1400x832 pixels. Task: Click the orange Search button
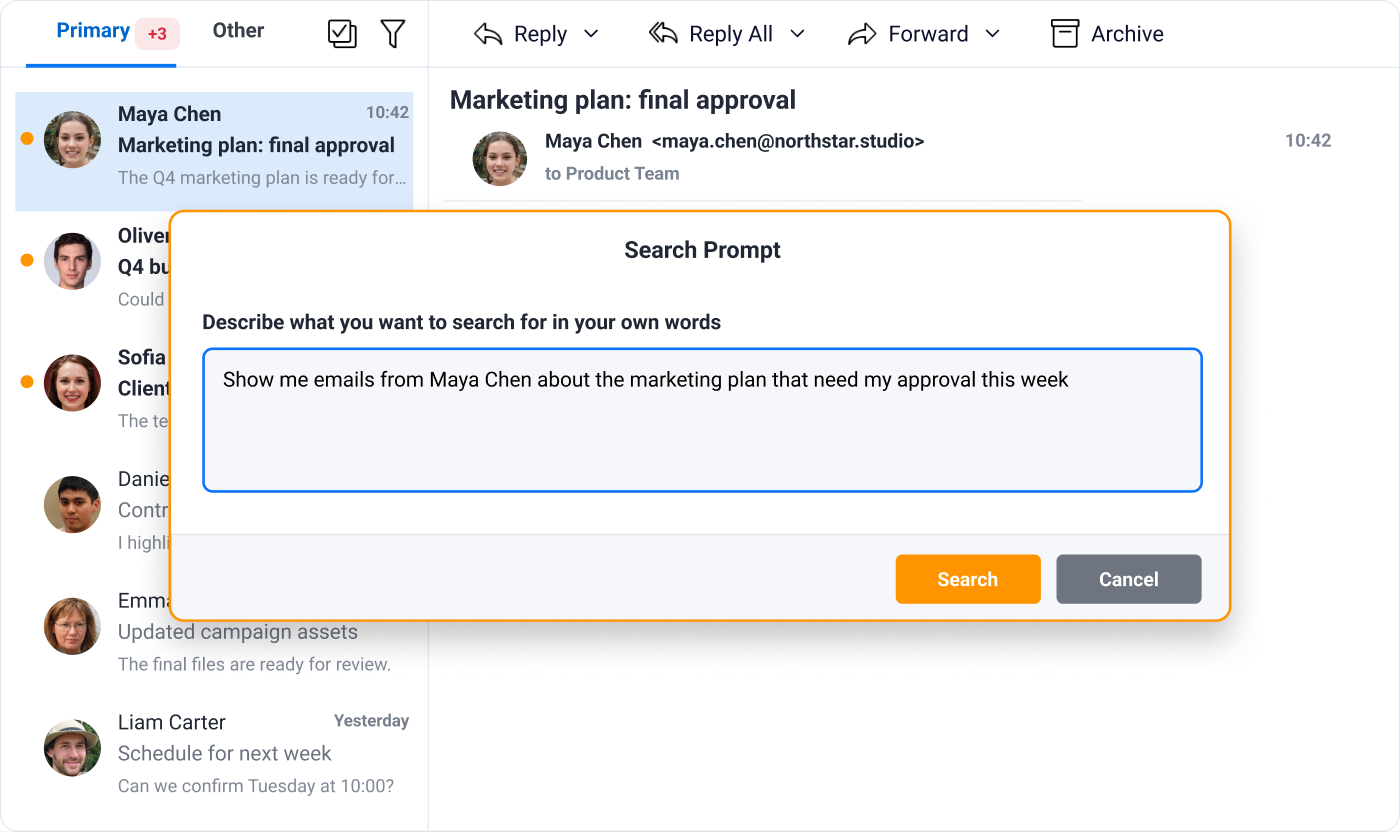click(968, 579)
